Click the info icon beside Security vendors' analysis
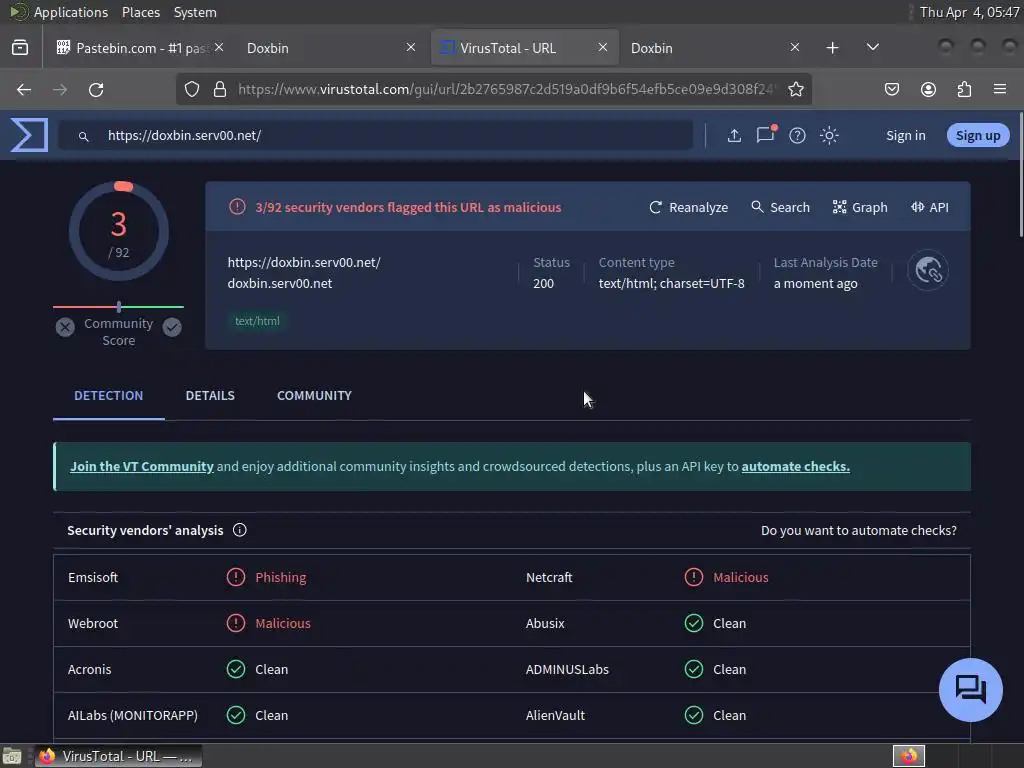 (x=240, y=530)
